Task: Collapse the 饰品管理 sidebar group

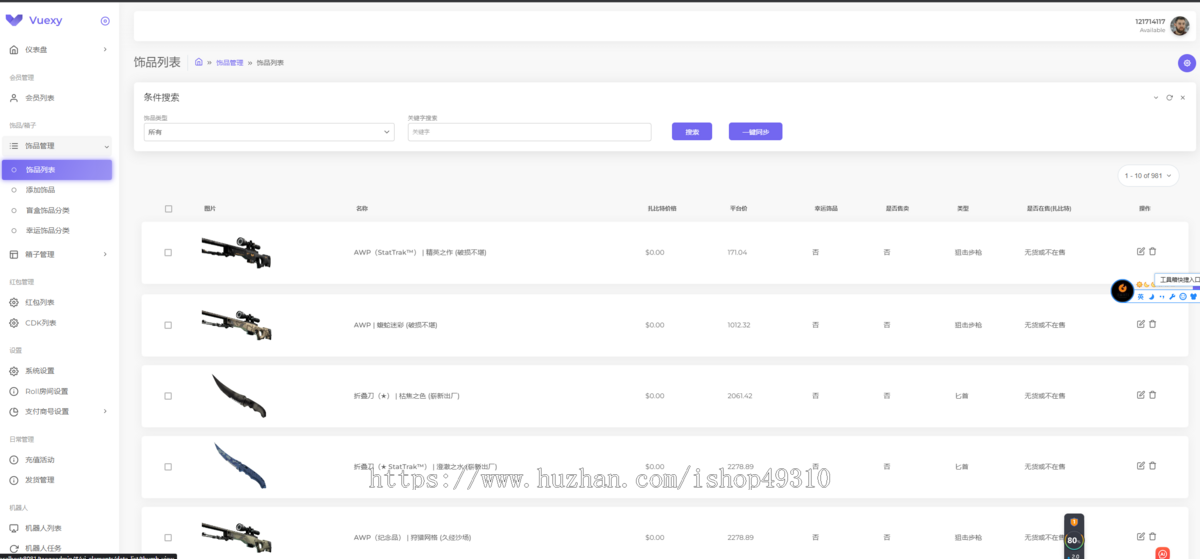Action: (58, 146)
